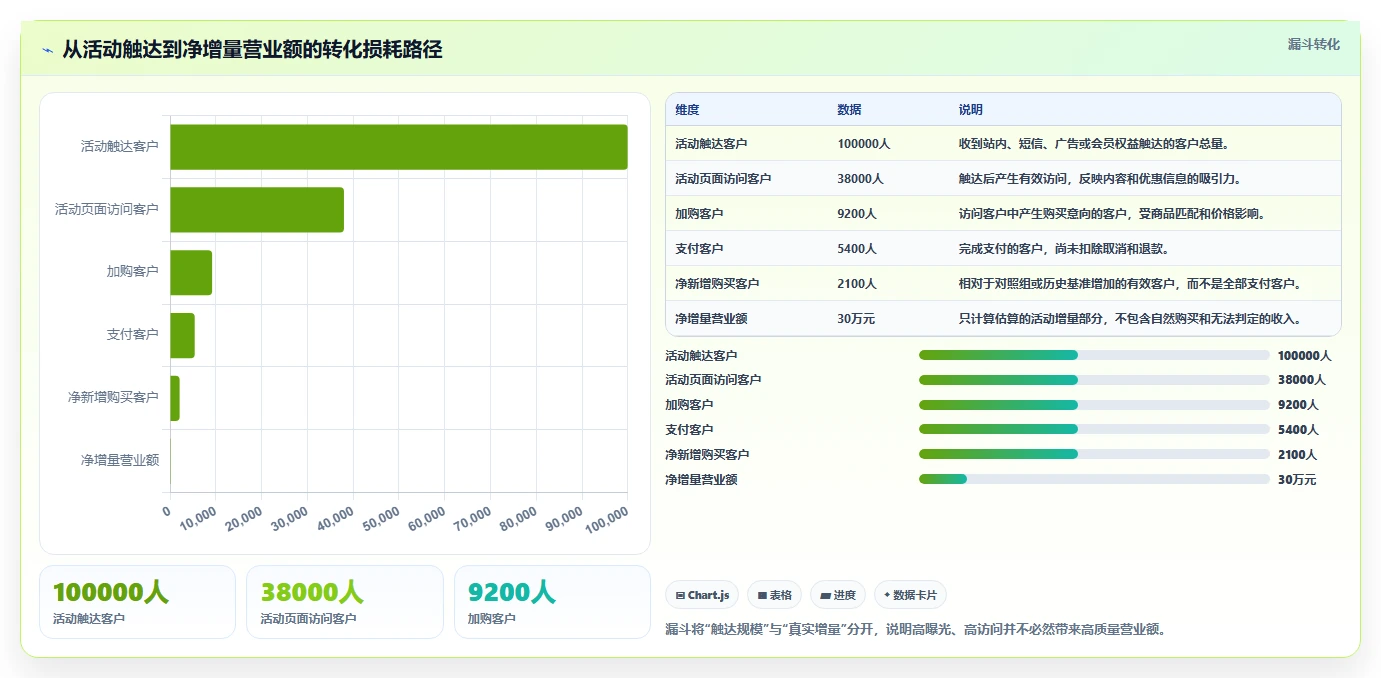Viewport: 1381px width, 678px height.
Task: Click the 活动页面访问客户 progress bar
Action: tap(1094, 380)
